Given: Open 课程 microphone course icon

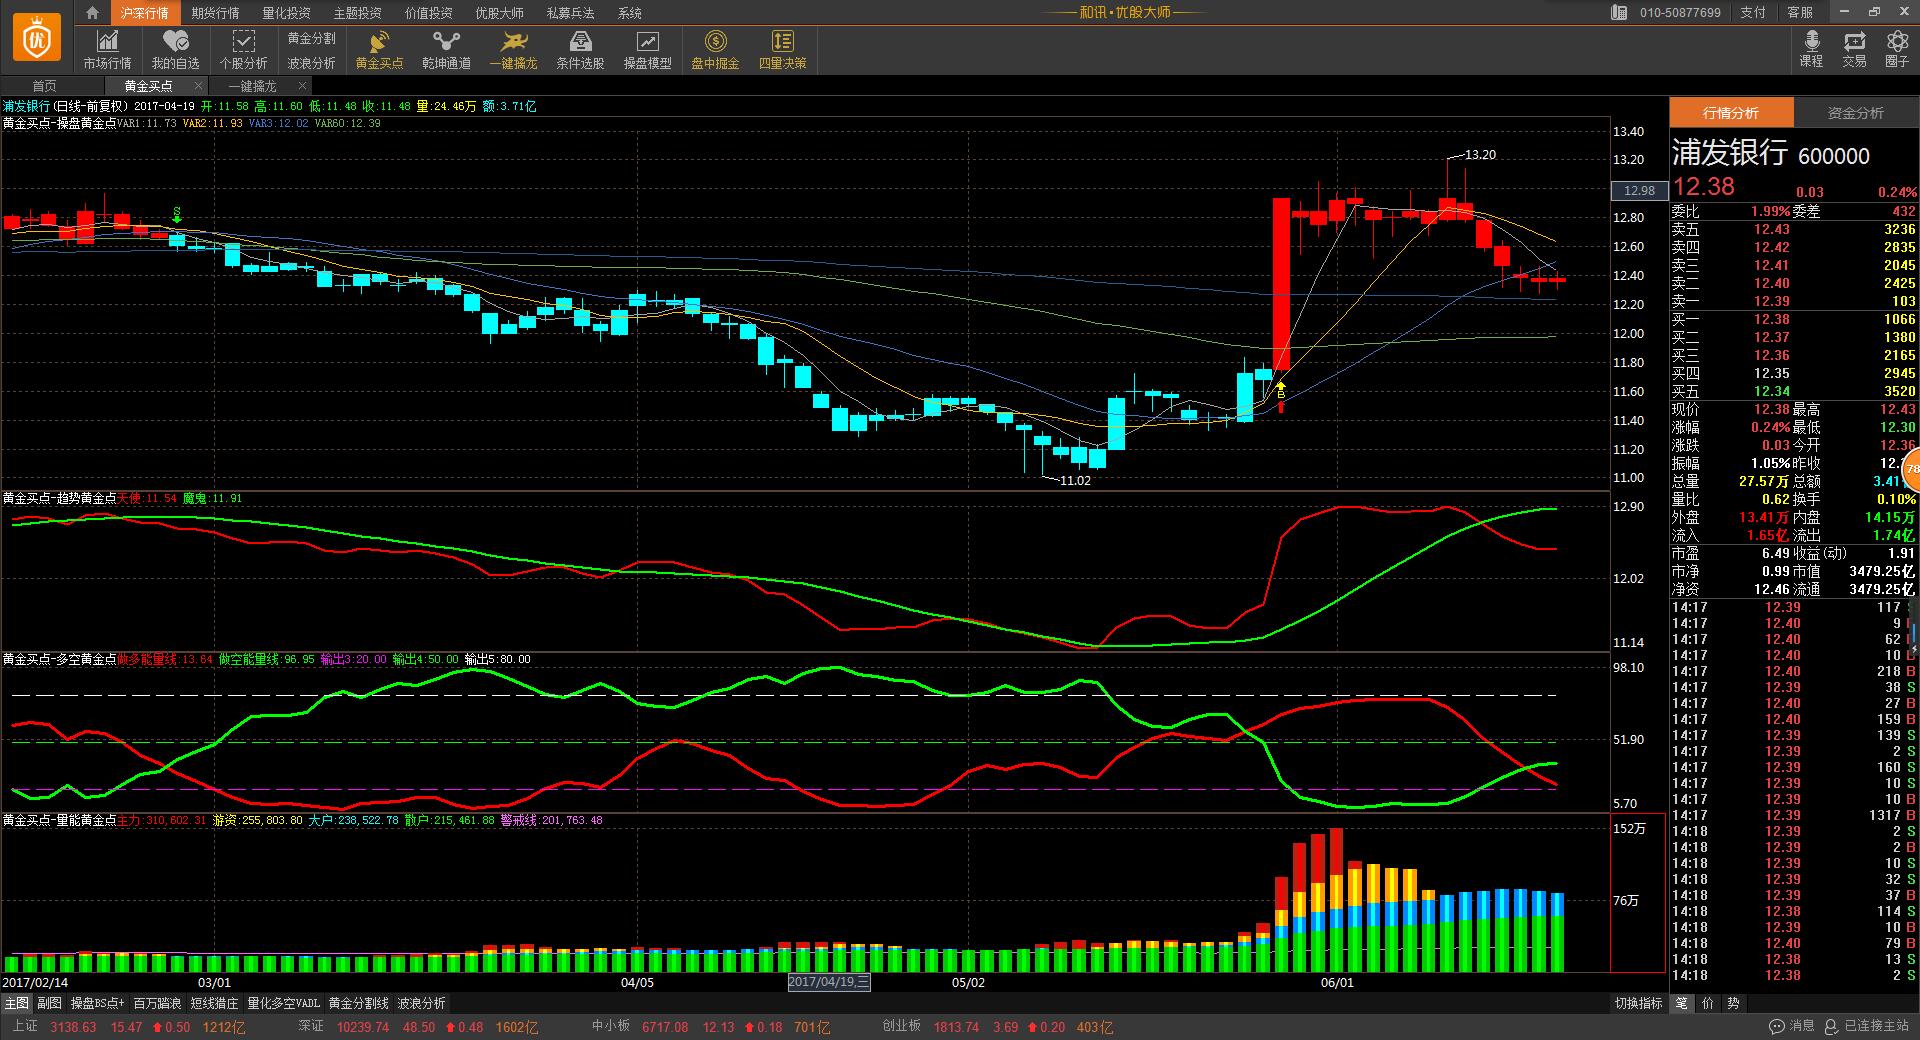Looking at the screenshot, I should point(1811,48).
